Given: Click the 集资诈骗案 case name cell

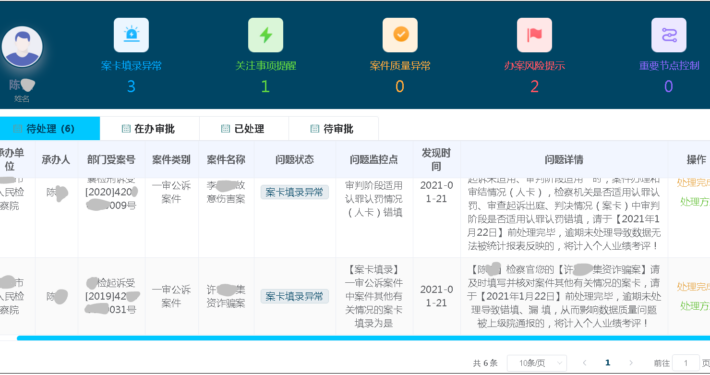Looking at the screenshot, I should (226, 296).
